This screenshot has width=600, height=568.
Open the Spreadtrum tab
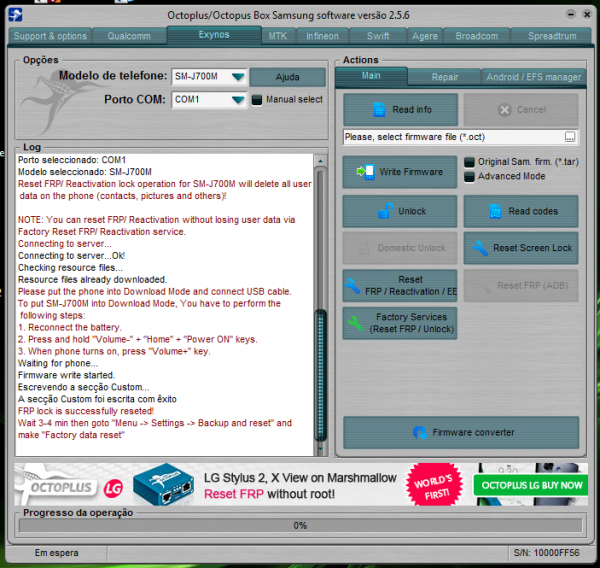click(x=552, y=36)
